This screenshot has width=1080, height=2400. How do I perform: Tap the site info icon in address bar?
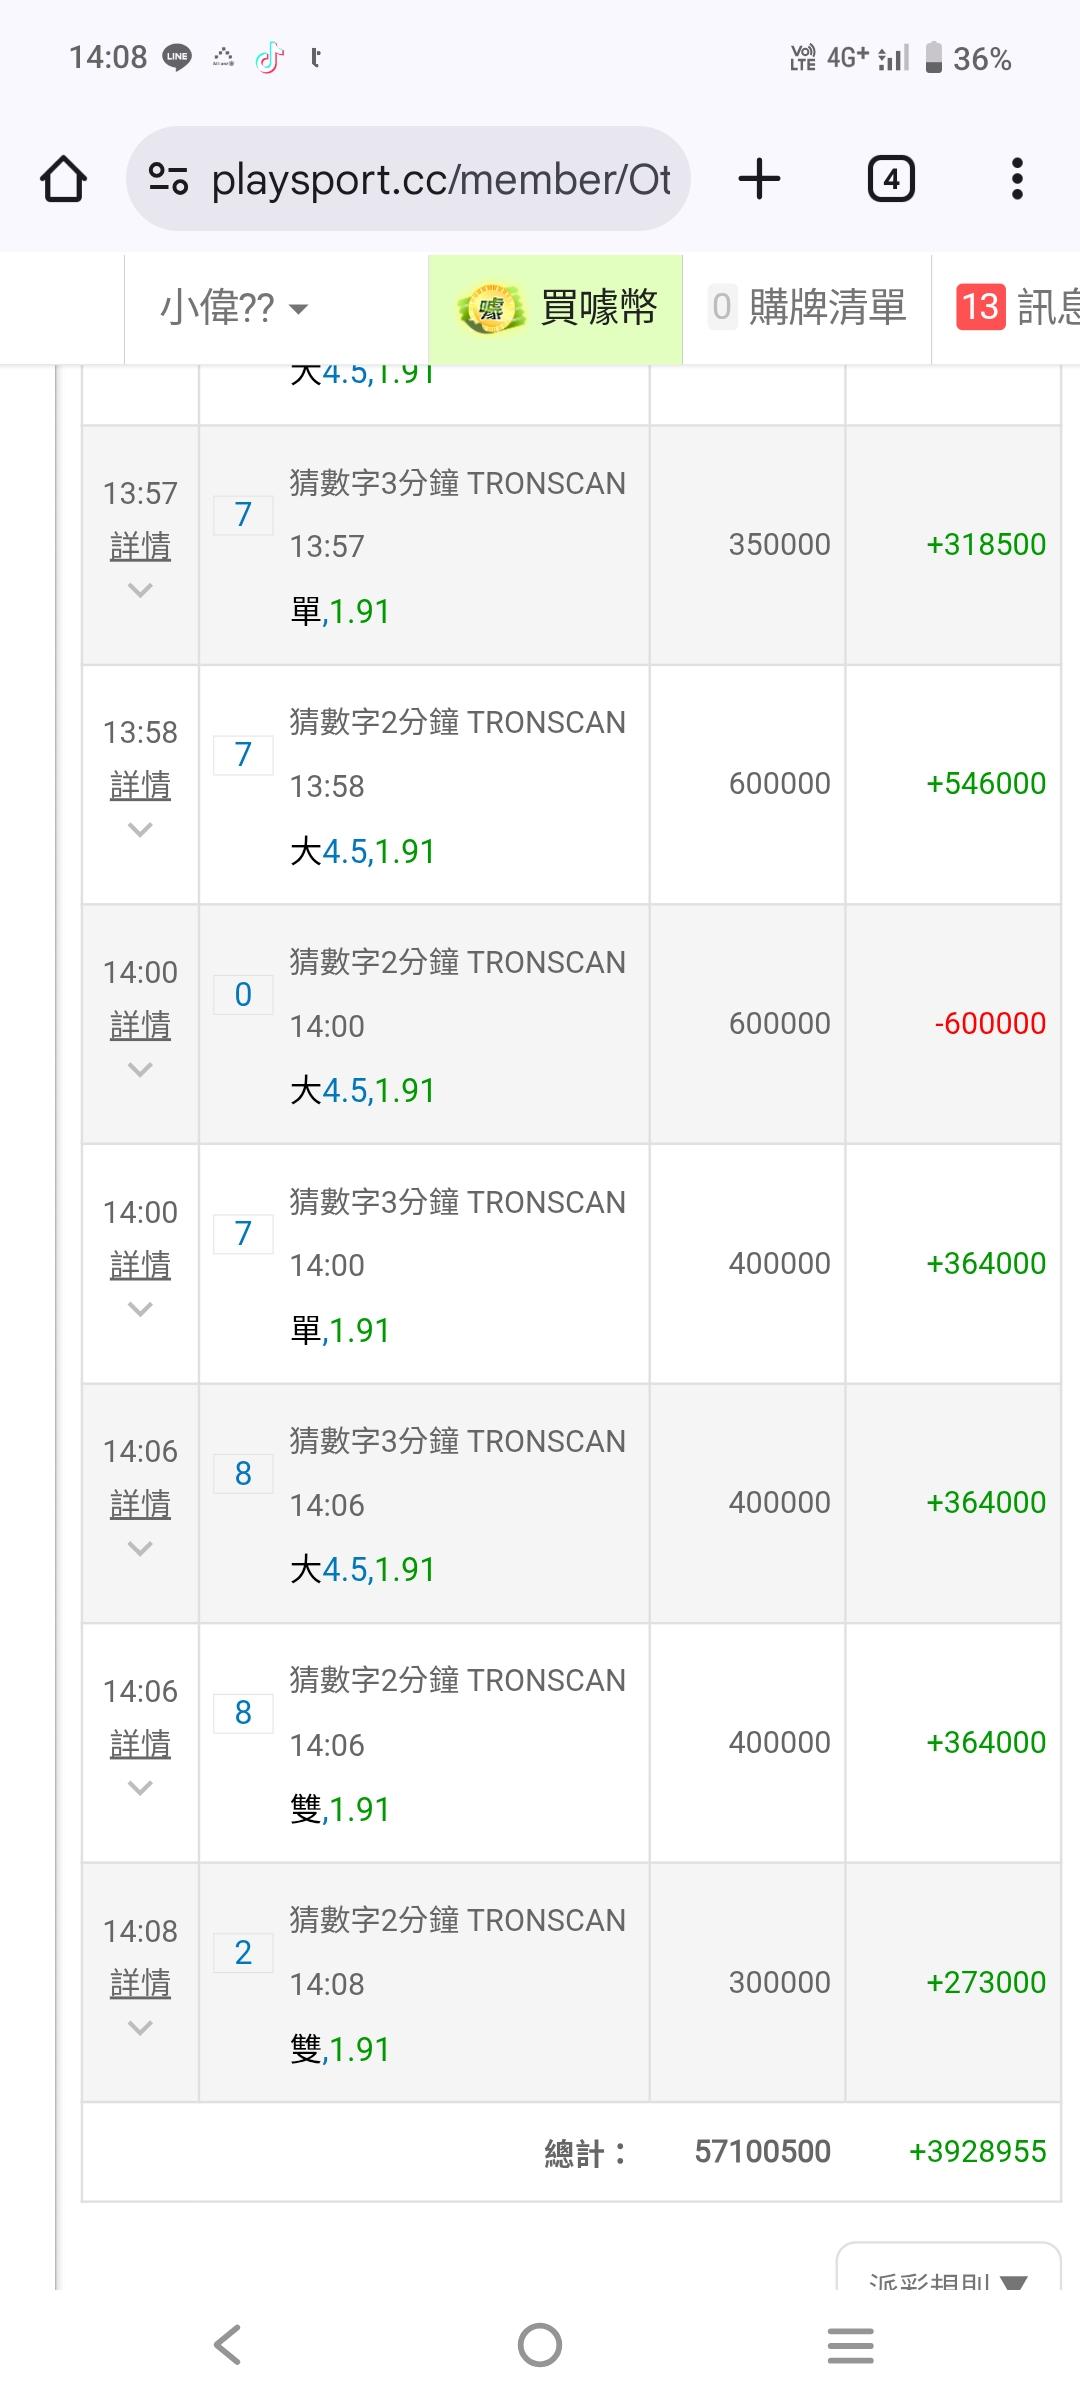(168, 180)
